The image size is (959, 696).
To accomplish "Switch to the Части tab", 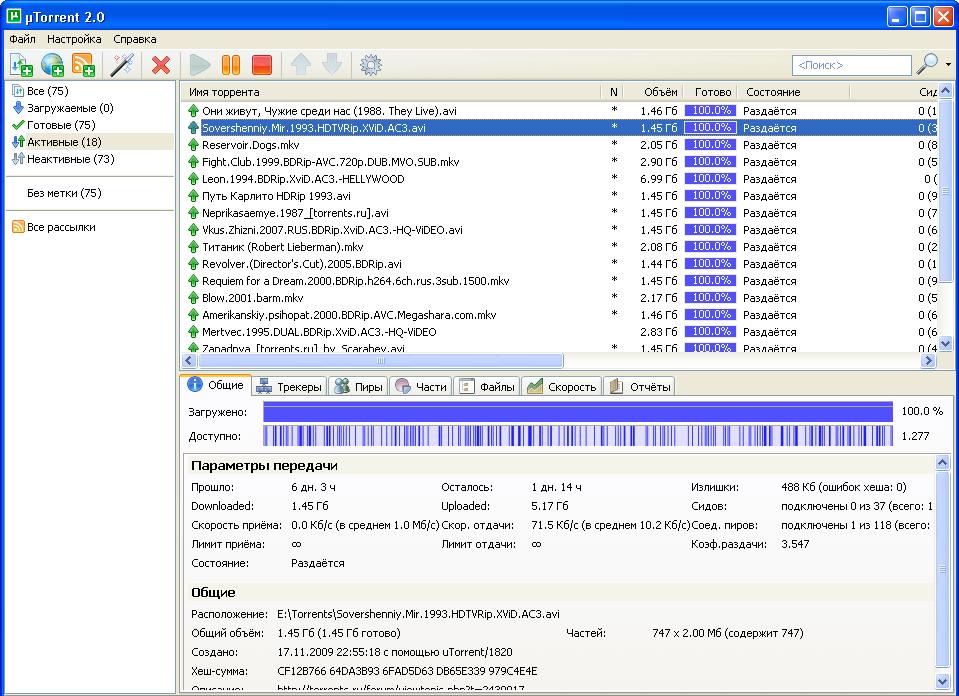I will 421,387.
